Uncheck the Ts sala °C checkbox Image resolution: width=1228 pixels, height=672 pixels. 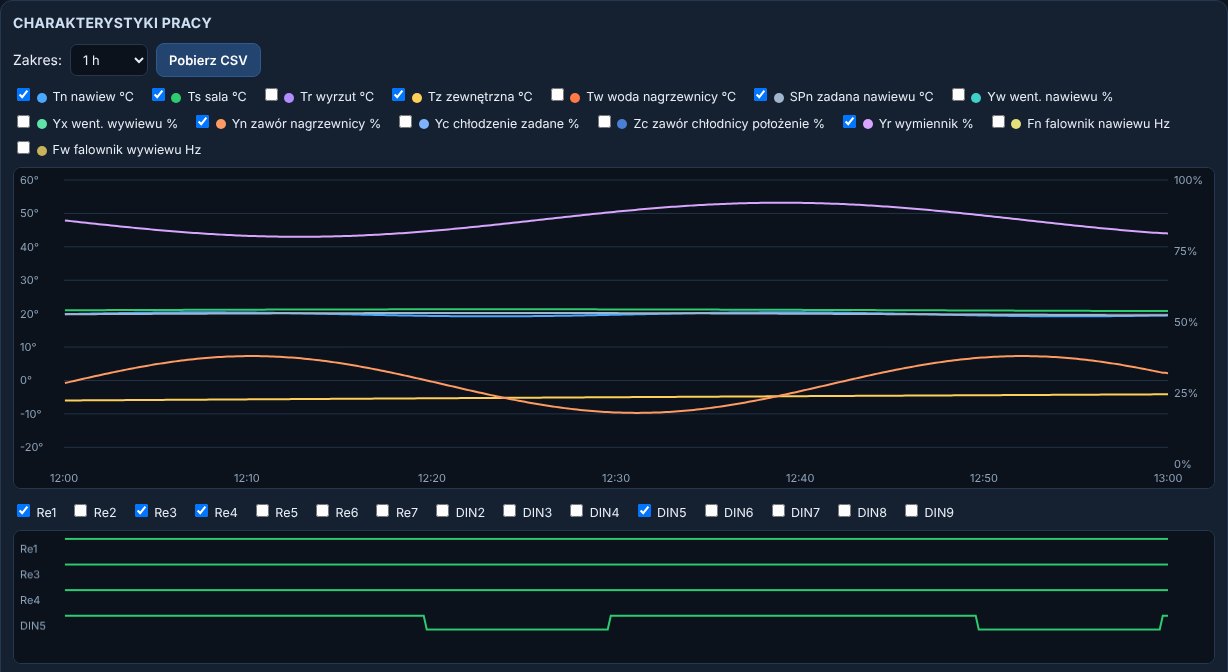click(158, 95)
